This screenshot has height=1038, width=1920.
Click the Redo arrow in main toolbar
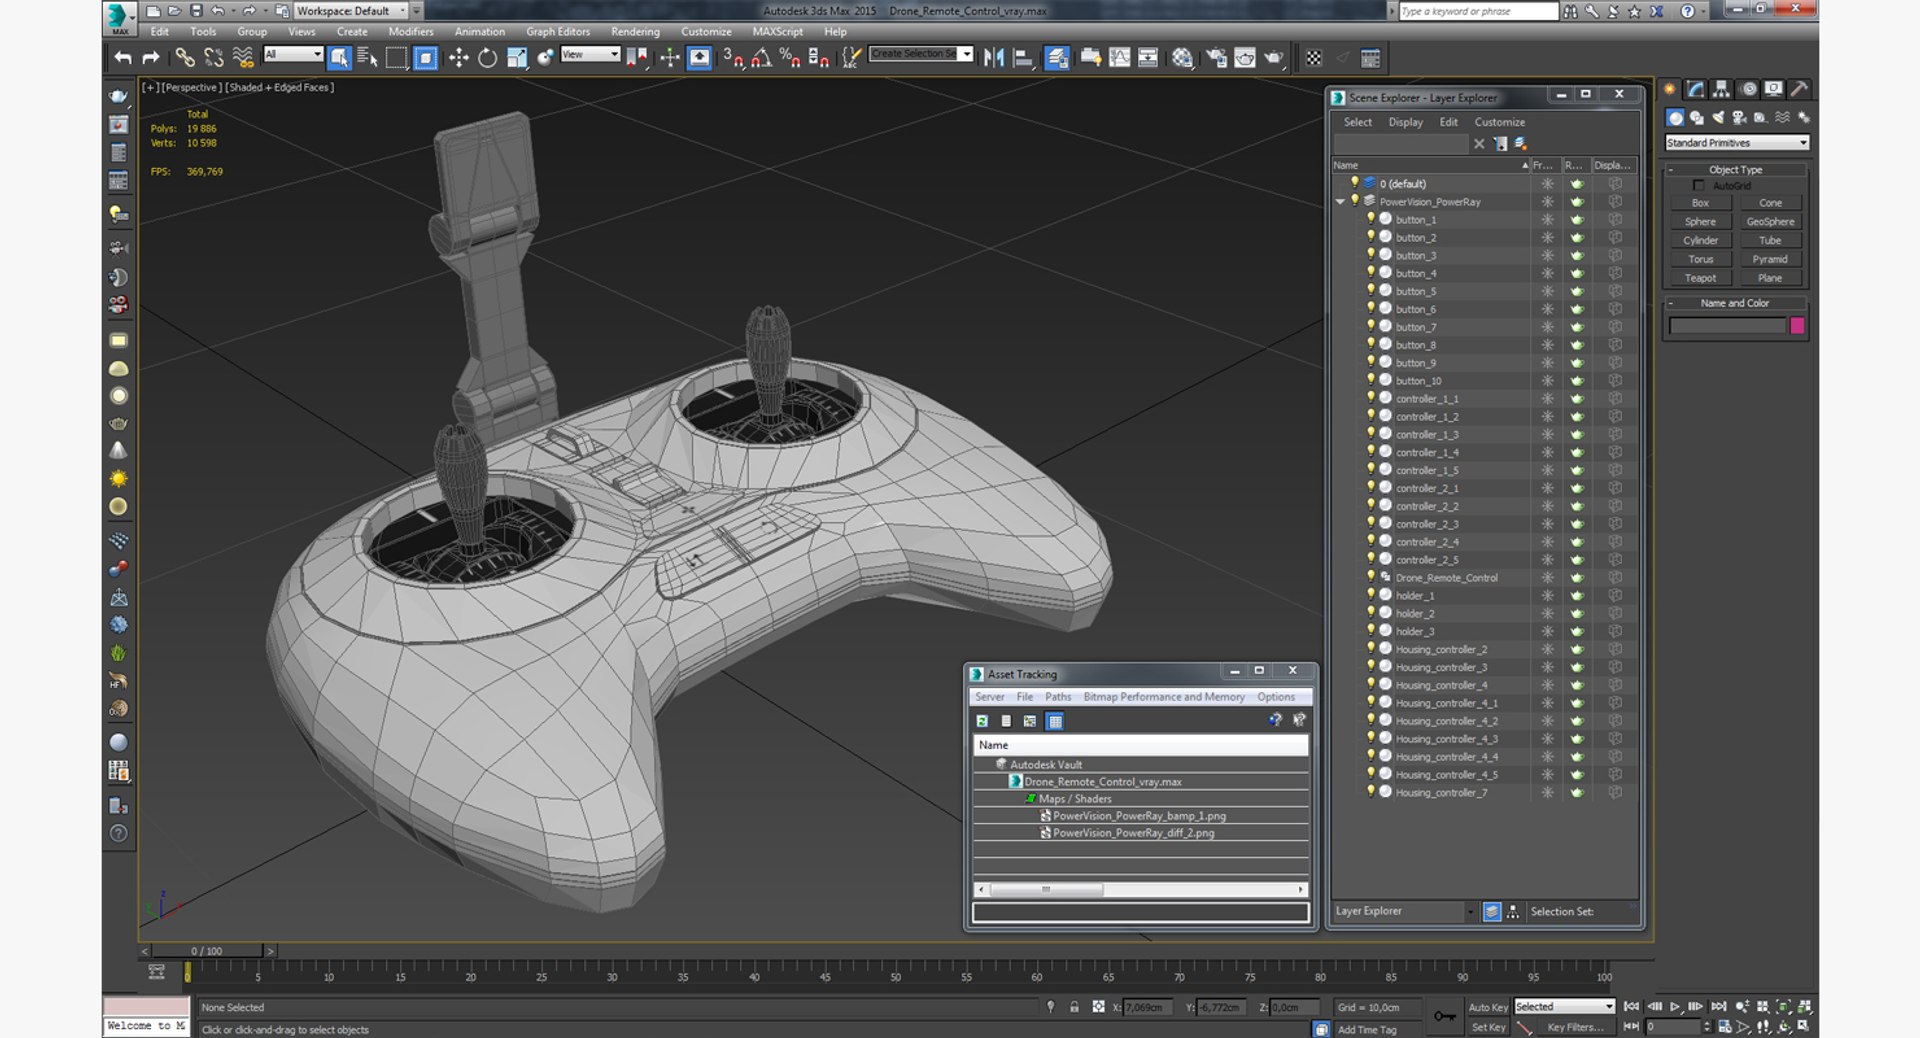(x=151, y=57)
